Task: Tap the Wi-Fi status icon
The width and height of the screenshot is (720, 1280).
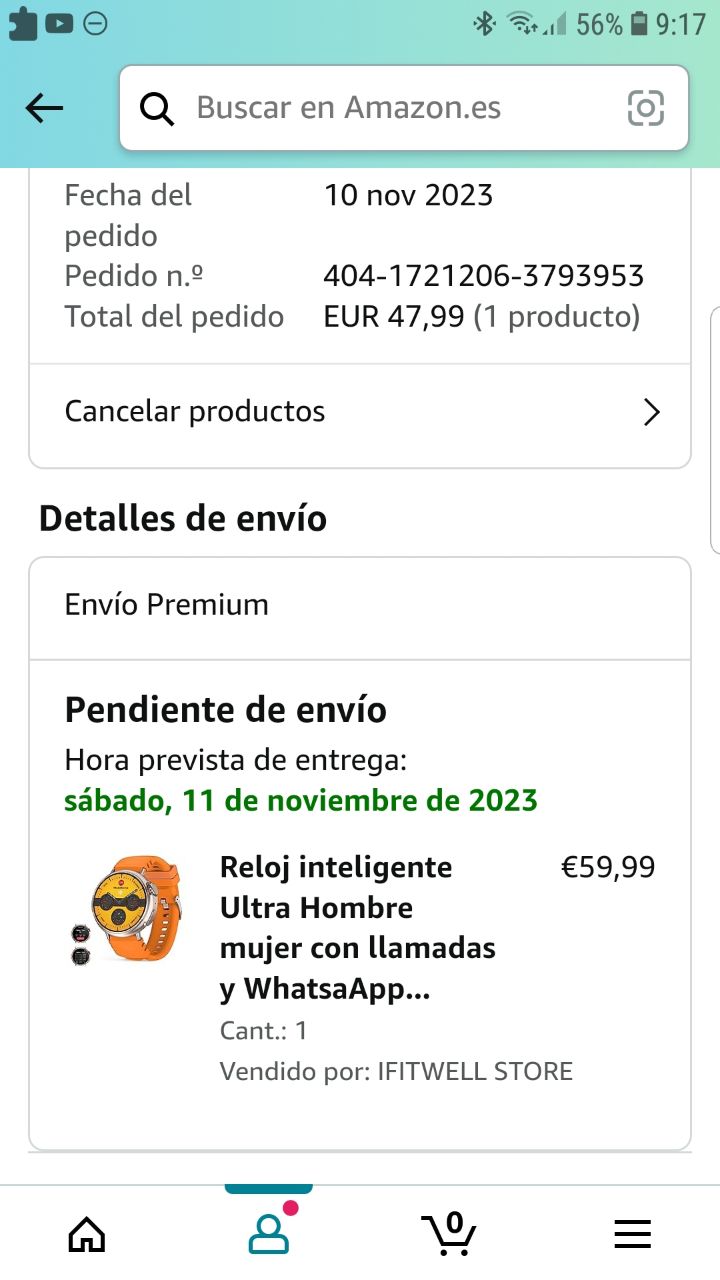Action: click(521, 24)
